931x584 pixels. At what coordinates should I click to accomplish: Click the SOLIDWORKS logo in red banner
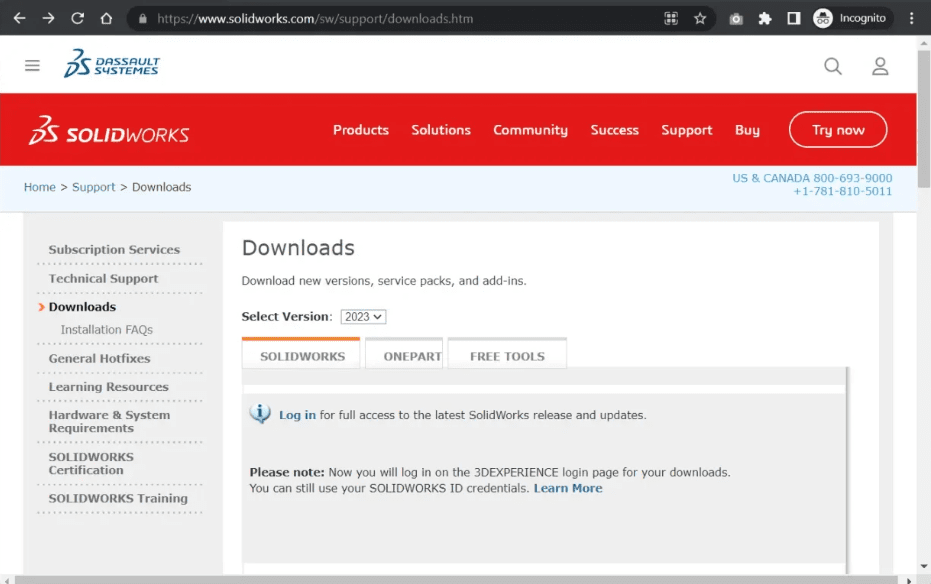109,131
